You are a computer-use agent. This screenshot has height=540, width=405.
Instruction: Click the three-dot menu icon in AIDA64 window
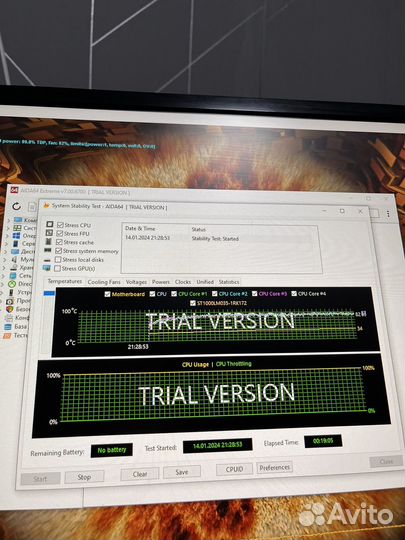click(x=388, y=214)
